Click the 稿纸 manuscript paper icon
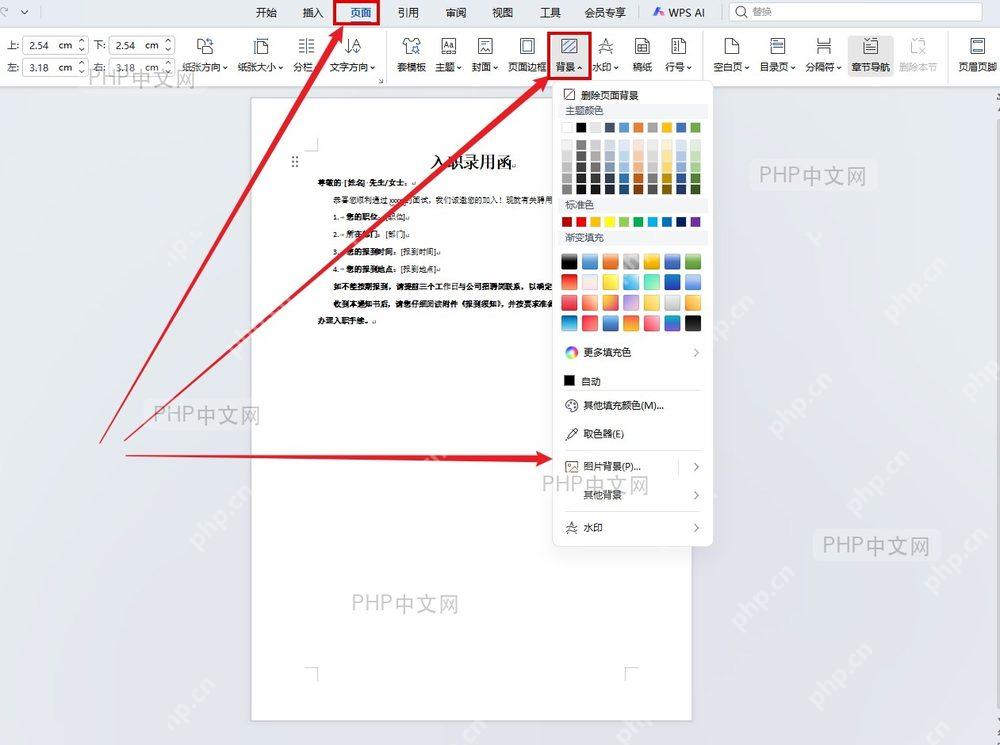Viewport: 1000px width, 745px height. (642, 46)
